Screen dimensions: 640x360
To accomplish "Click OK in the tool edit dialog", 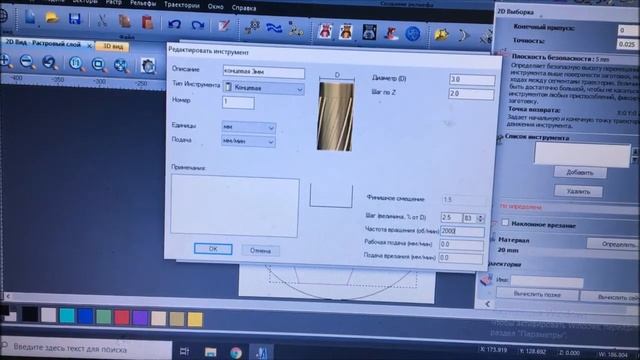I will [213, 249].
